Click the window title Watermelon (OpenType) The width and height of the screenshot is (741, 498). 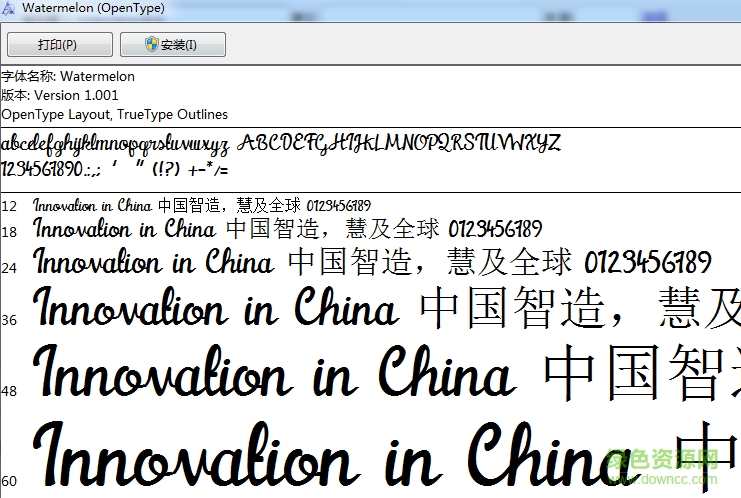[x=94, y=8]
